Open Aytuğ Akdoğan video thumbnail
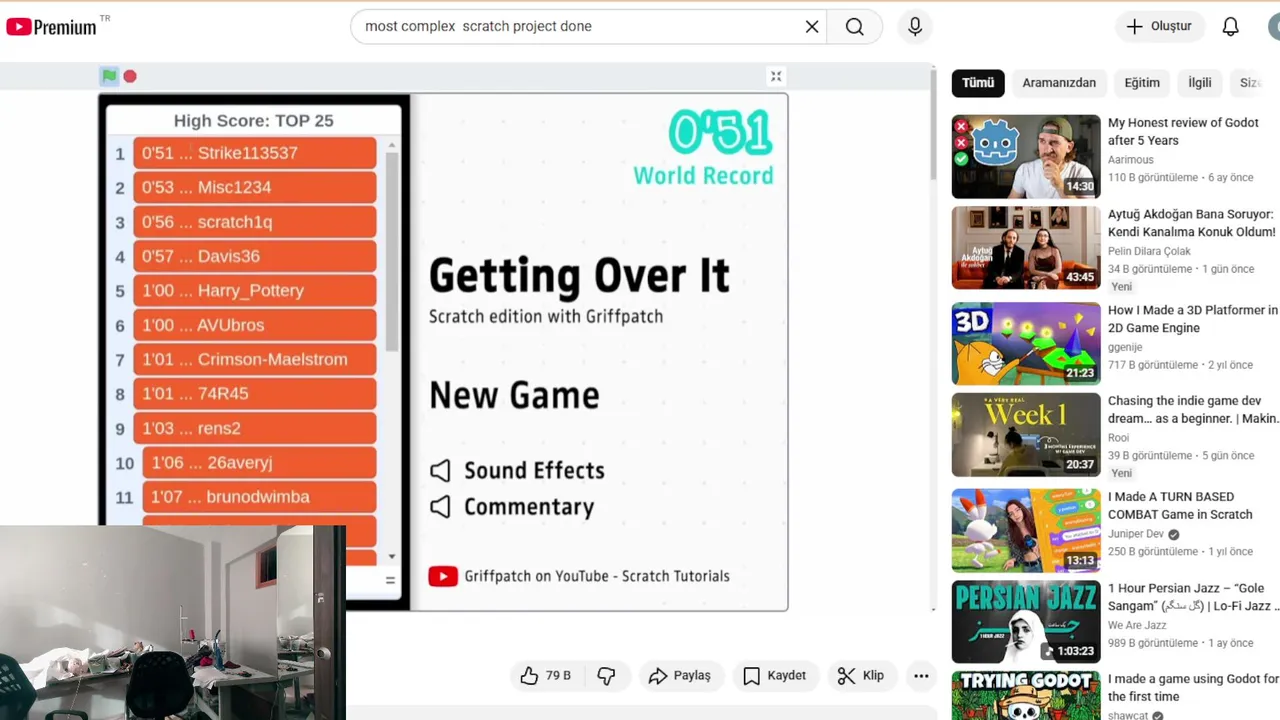The image size is (1280, 720). pyautogui.click(x=1026, y=248)
